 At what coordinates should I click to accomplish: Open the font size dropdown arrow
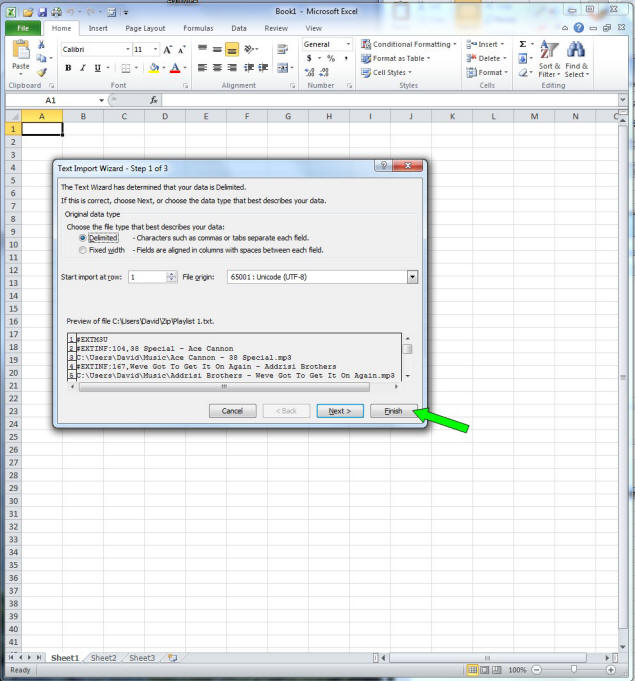155,50
